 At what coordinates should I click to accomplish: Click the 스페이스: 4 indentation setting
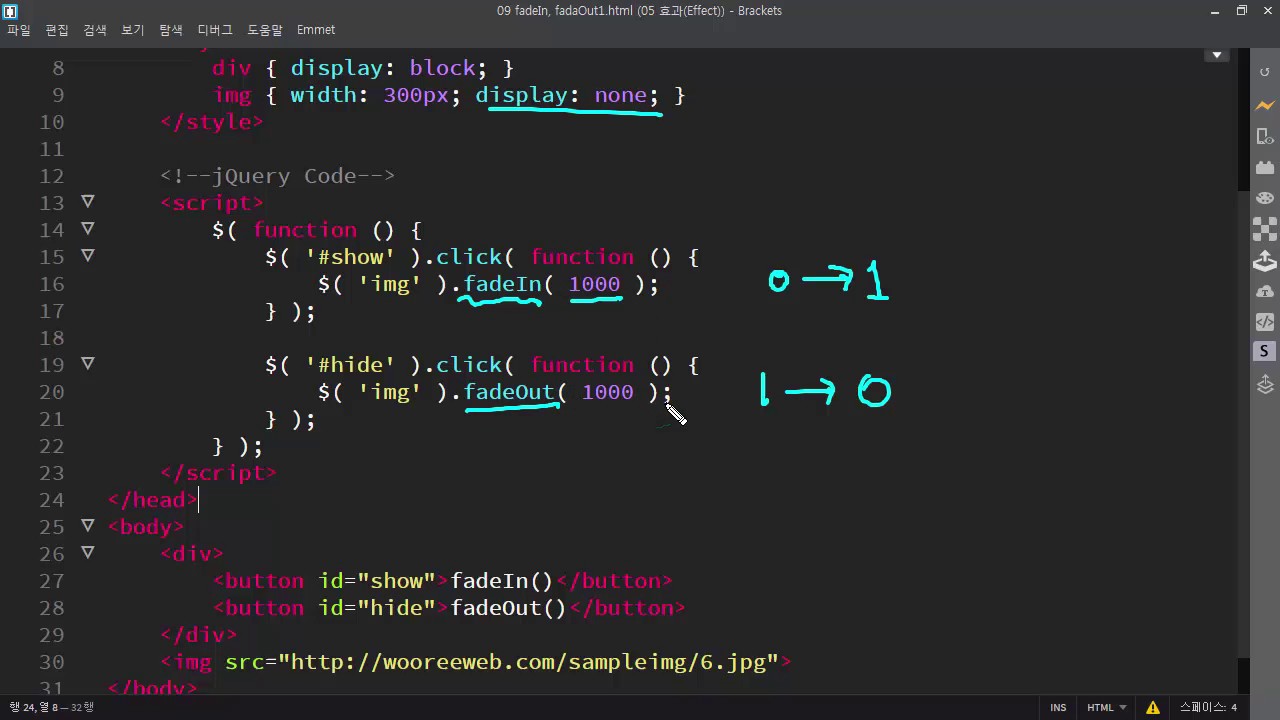coord(1208,707)
